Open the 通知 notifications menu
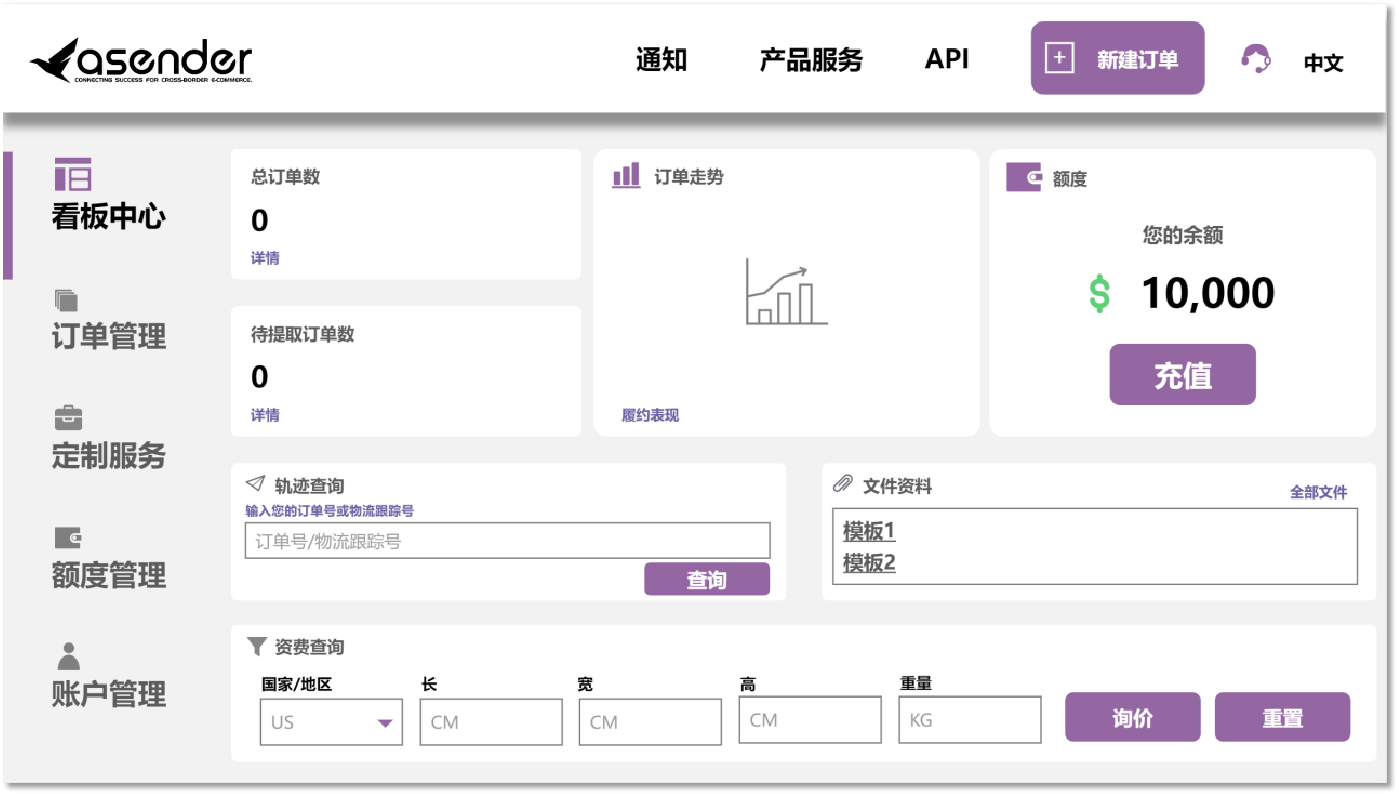The image size is (1399, 794). pos(661,60)
